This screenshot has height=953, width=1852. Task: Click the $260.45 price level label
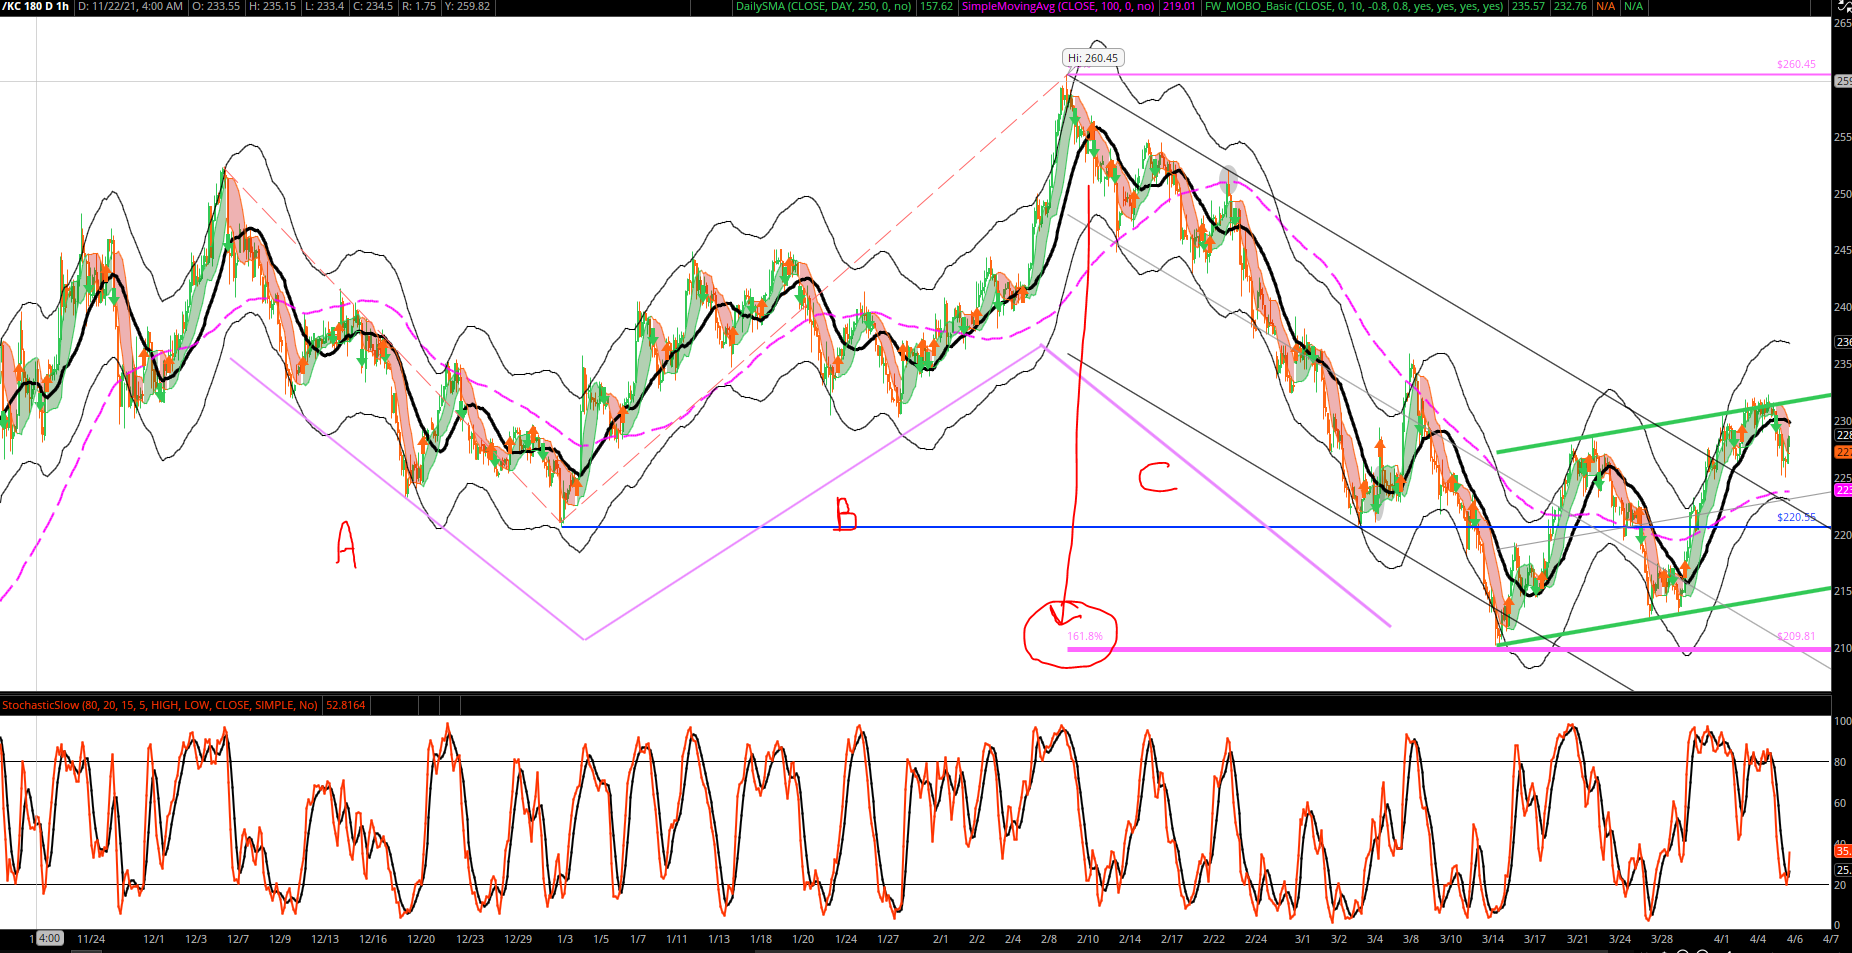pos(1796,64)
